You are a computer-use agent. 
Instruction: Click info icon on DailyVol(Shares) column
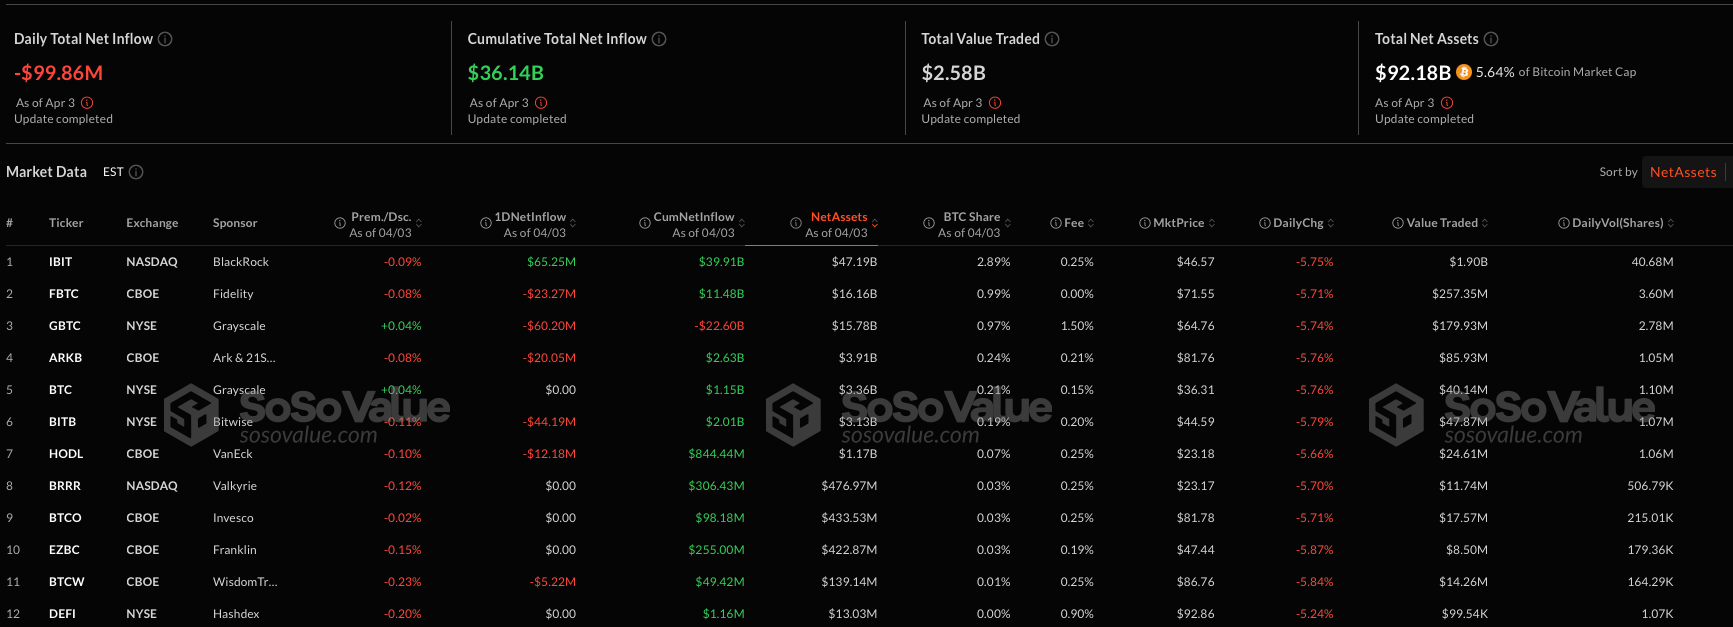(1564, 223)
